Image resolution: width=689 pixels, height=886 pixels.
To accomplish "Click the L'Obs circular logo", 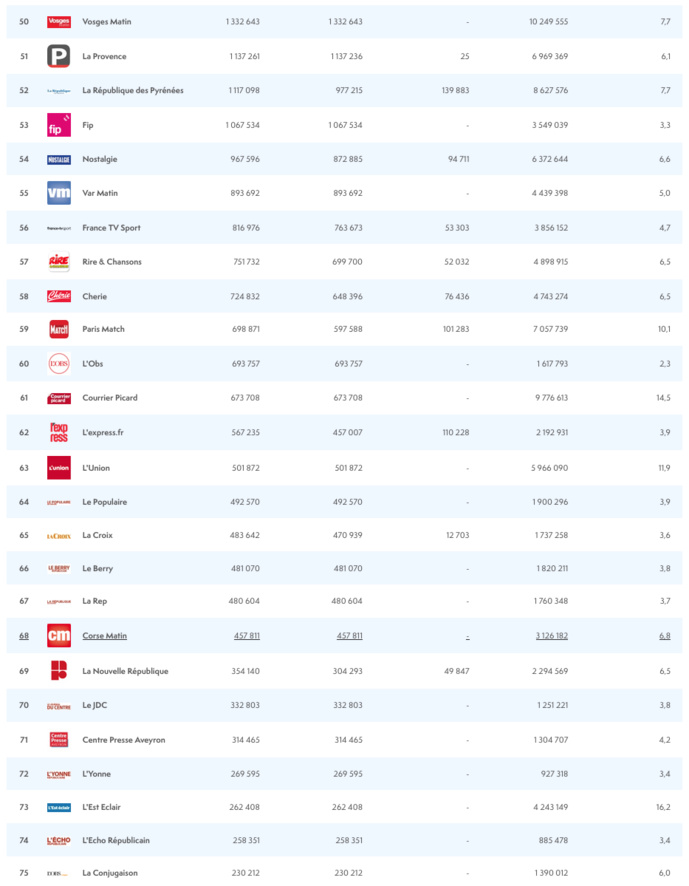I will (59, 363).
